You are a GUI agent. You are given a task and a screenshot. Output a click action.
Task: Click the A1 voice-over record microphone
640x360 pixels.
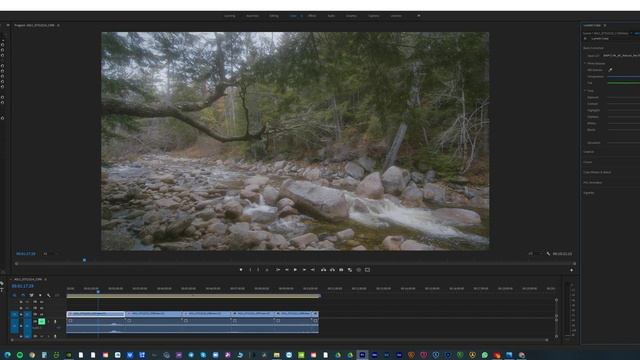[x=55, y=322]
